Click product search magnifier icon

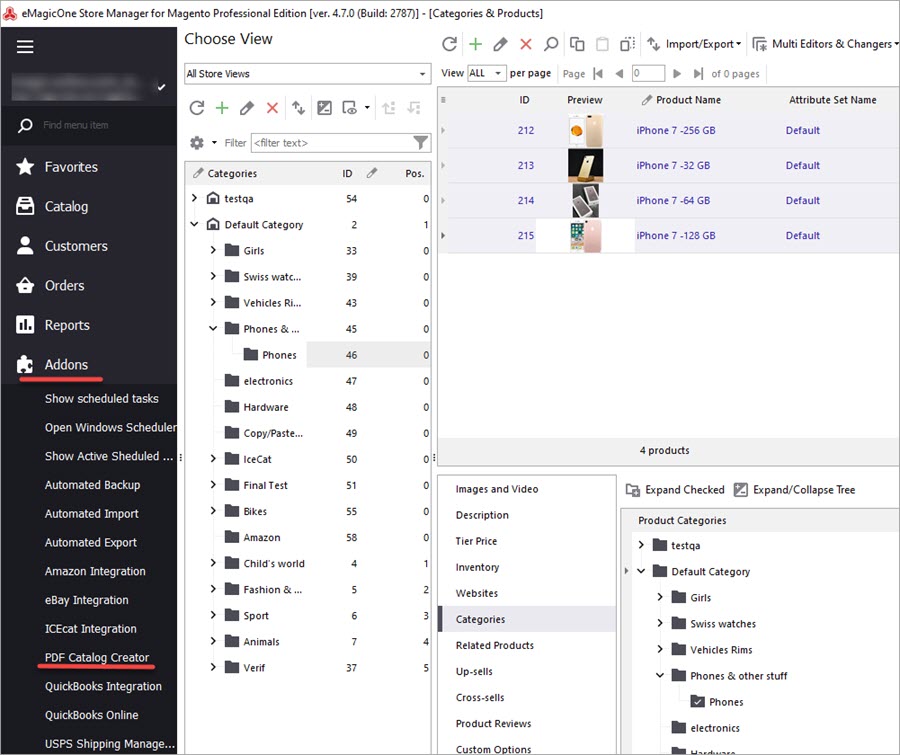(551, 44)
